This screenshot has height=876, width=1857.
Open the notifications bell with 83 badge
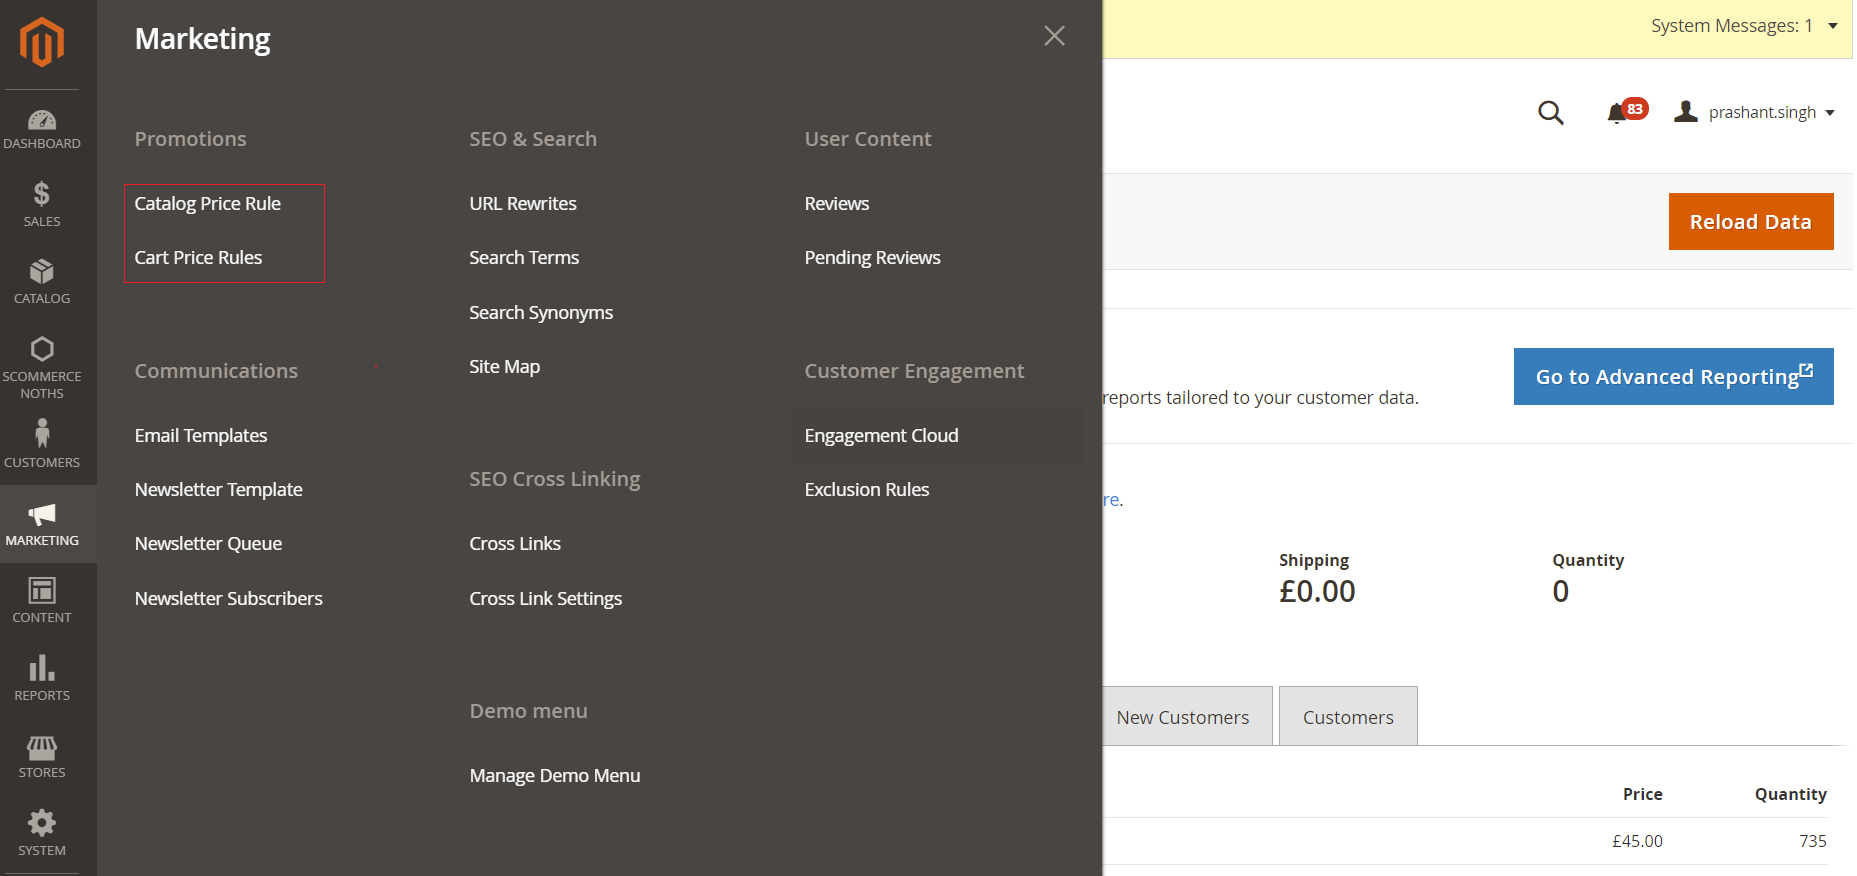pos(1617,113)
